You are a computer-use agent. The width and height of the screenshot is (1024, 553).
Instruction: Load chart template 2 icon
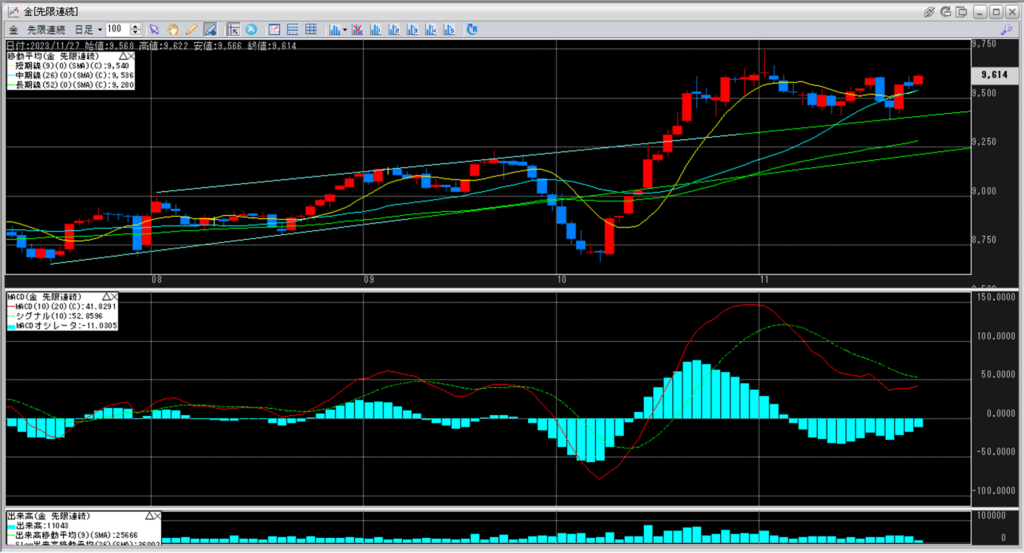point(394,29)
